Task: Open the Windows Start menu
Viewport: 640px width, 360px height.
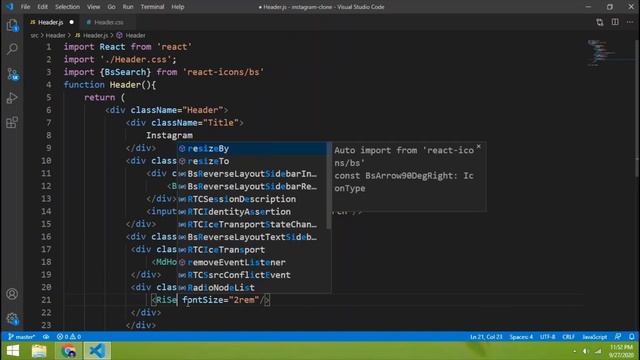Action: coord(13,351)
